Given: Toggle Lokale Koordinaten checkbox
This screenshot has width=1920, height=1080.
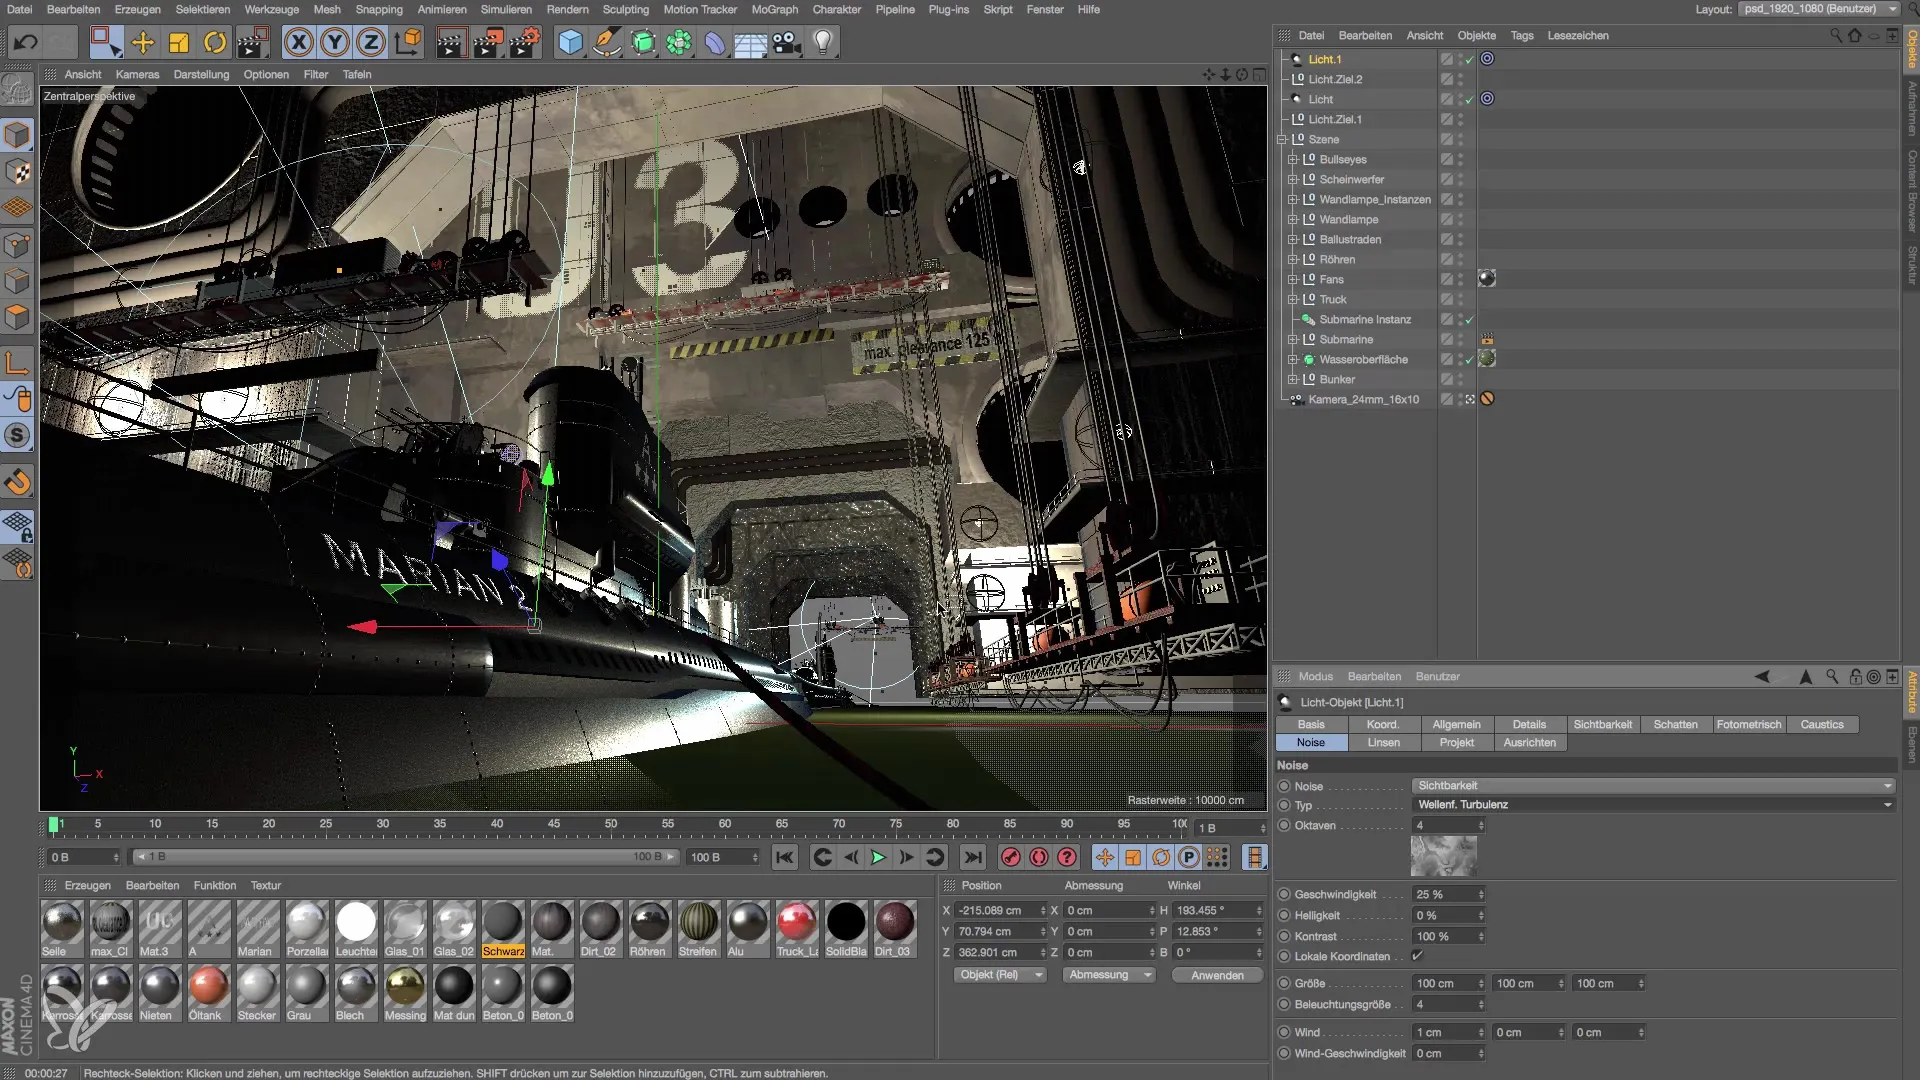Looking at the screenshot, I should tap(1417, 956).
